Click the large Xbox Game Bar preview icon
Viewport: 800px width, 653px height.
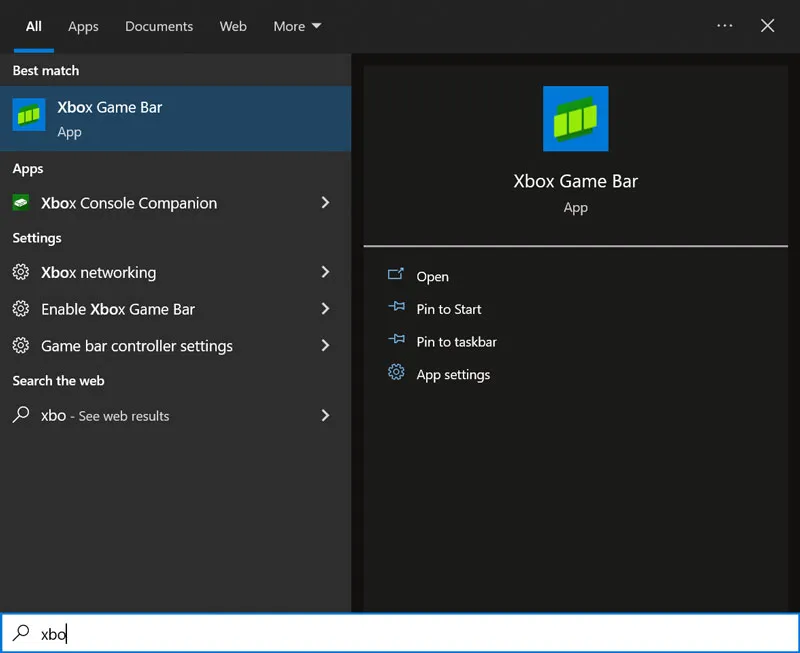point(575,118)
